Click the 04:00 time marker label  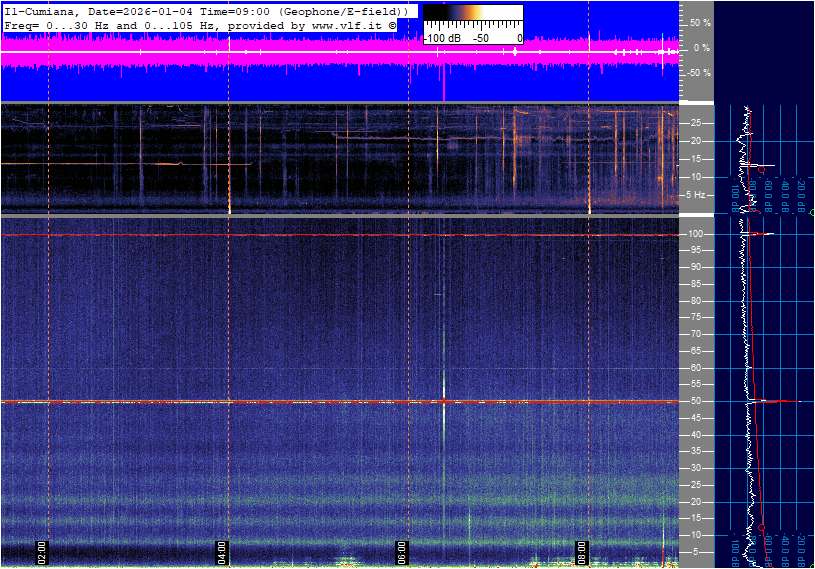coord(222,550)
